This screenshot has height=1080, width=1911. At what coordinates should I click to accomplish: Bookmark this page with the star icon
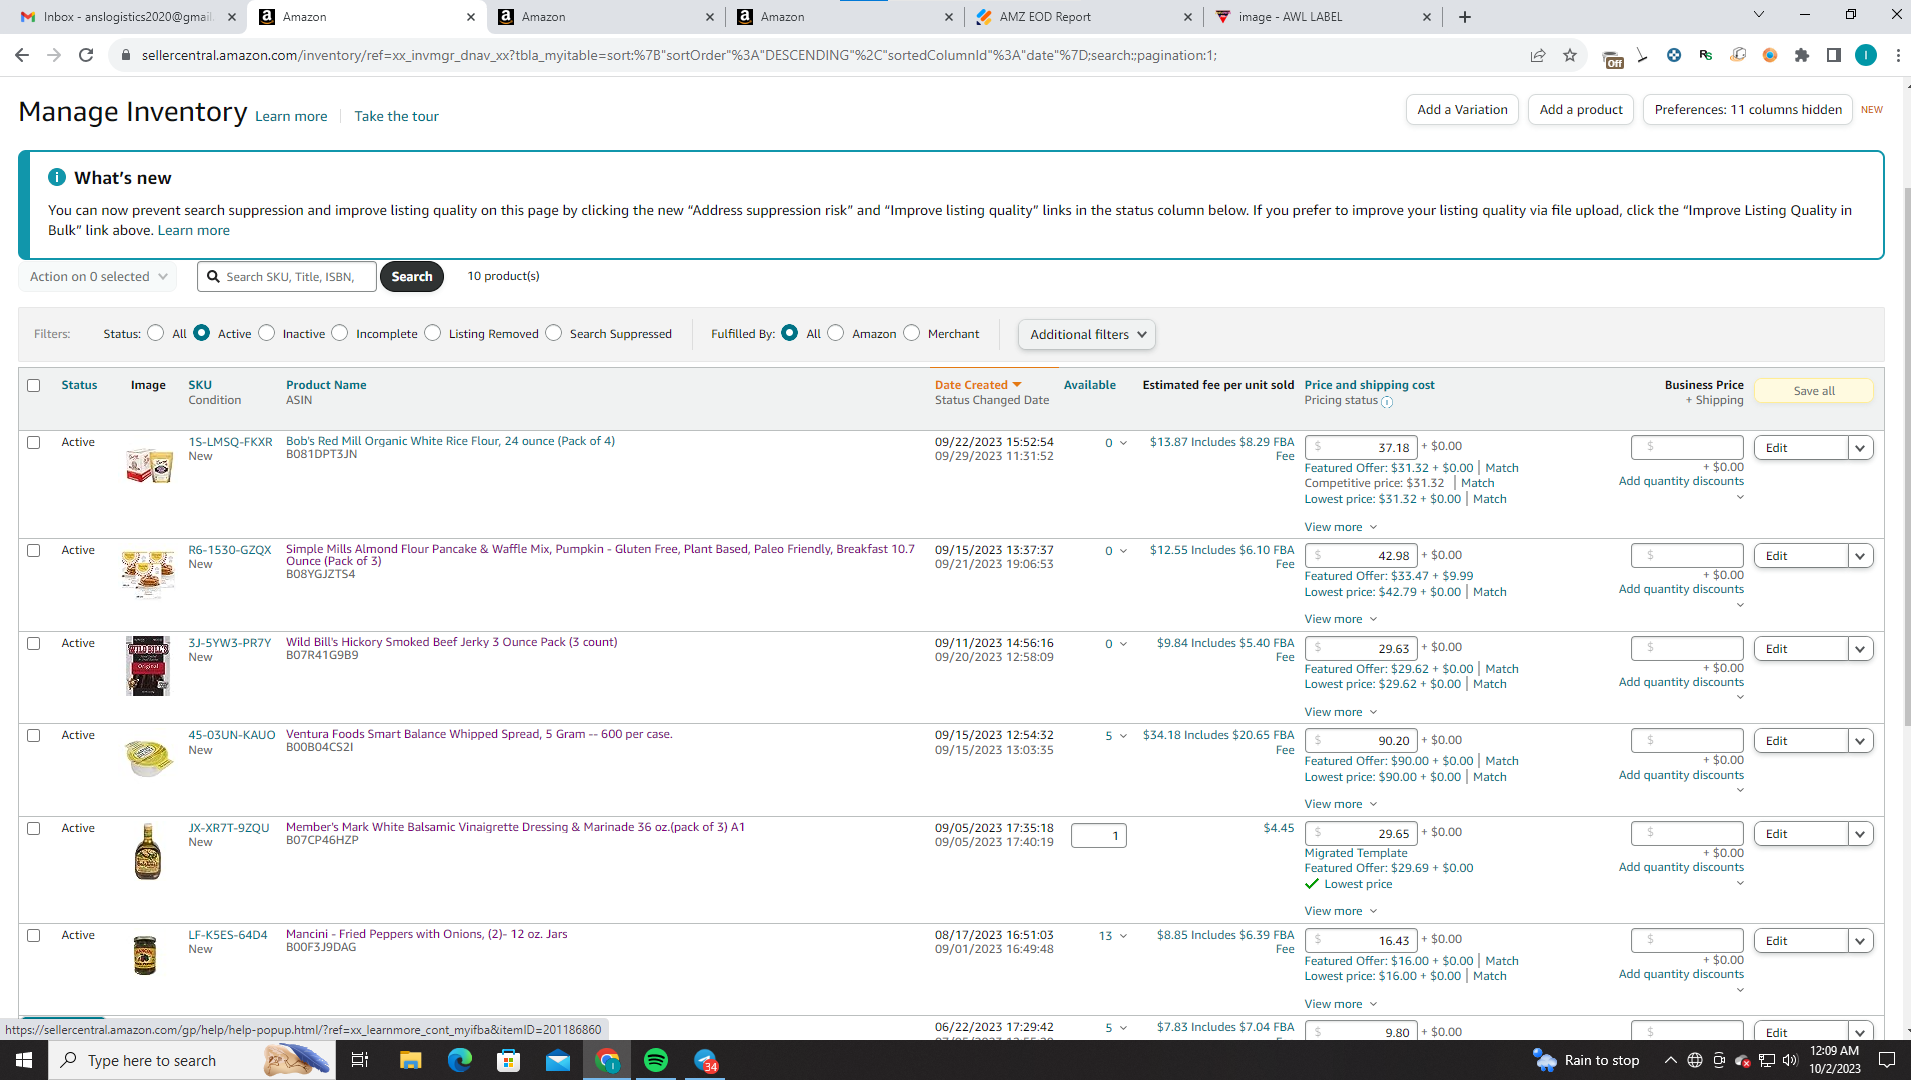point(1570,55)
